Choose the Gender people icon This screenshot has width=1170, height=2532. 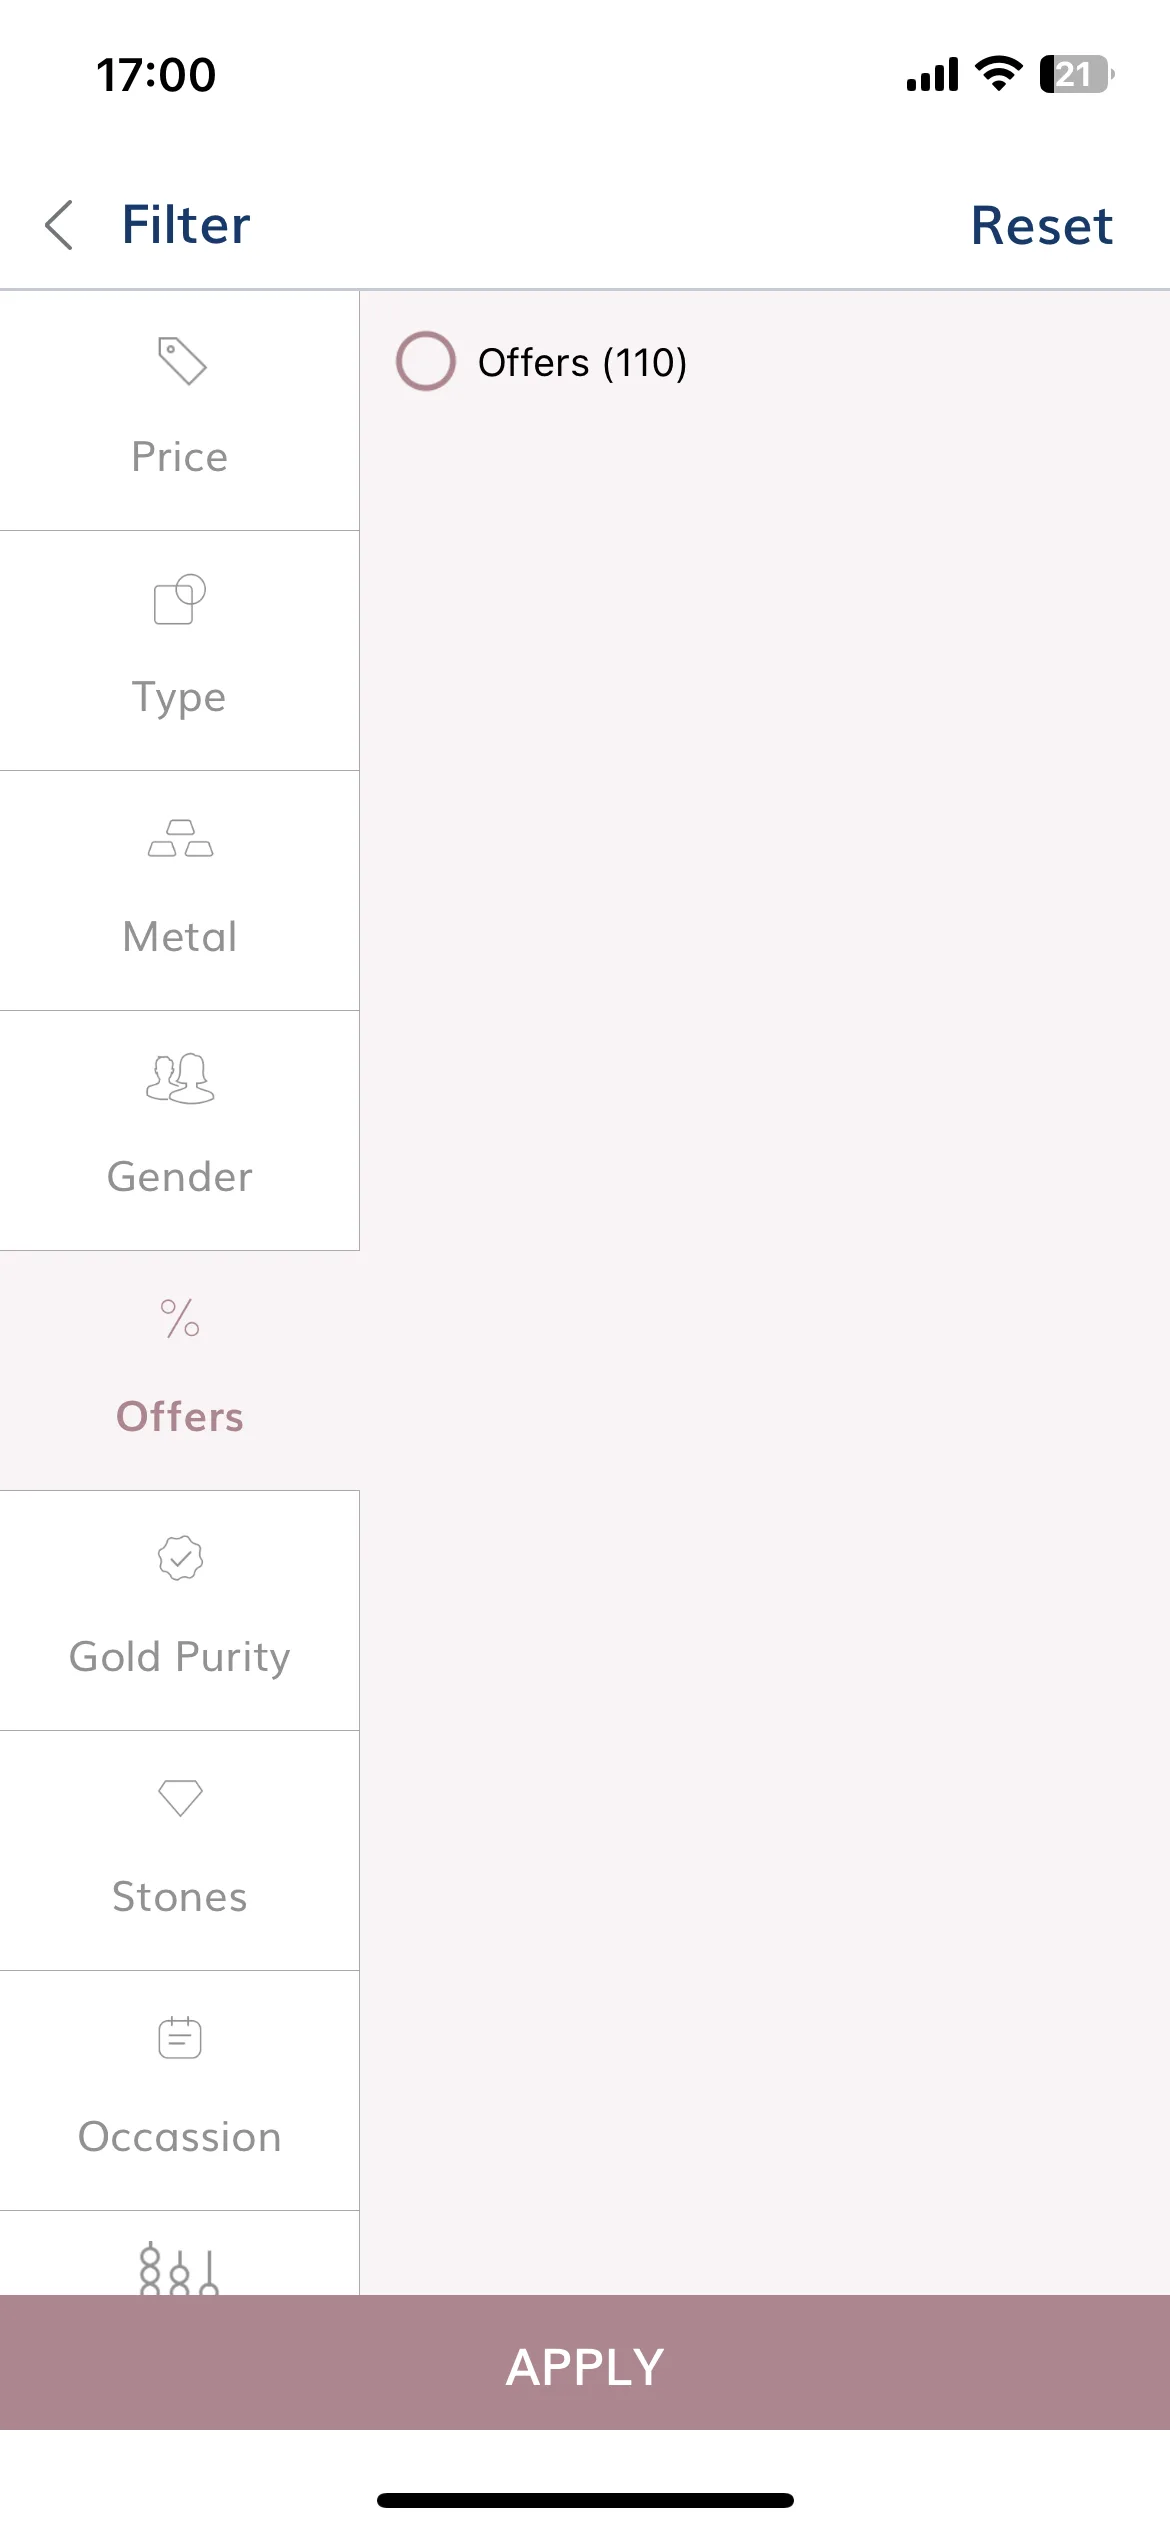click(x=180, y=1078)
